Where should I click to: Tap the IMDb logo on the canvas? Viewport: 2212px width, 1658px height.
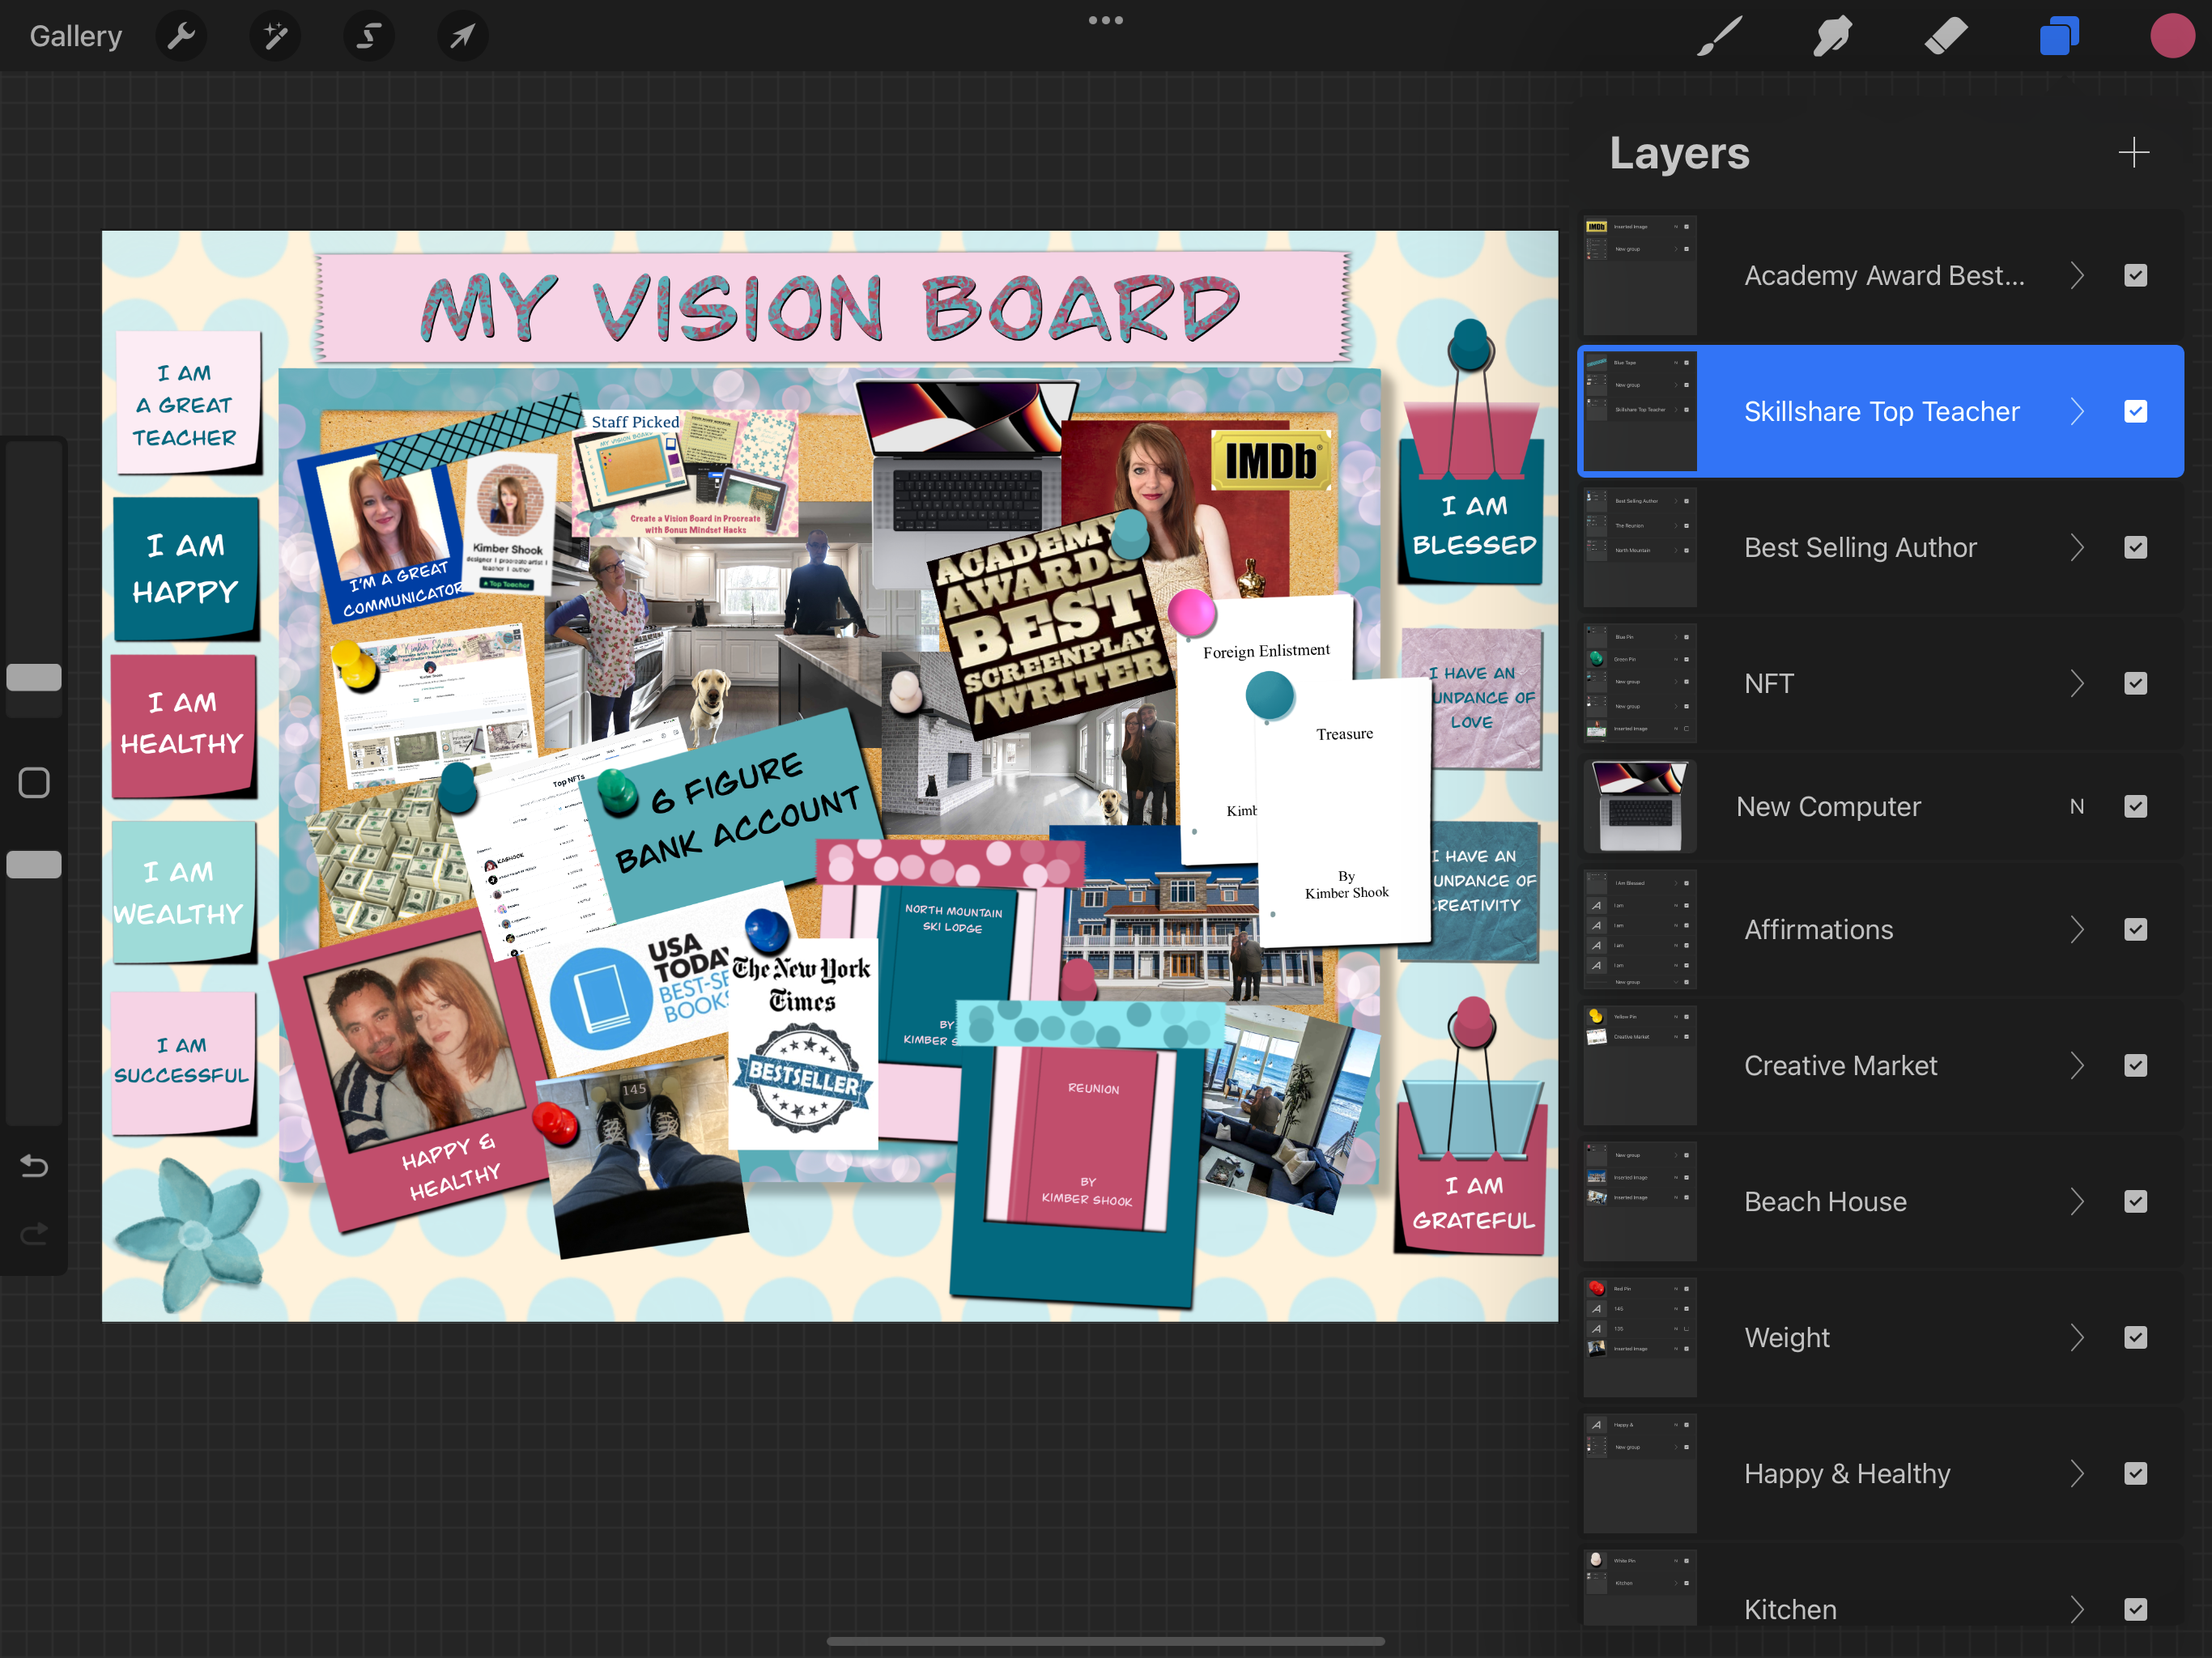click(1271, 461)
